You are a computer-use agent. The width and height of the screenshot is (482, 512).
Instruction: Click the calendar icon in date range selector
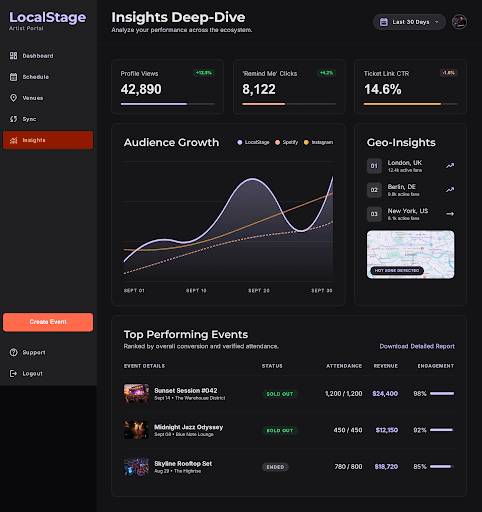tap(384, 22)
